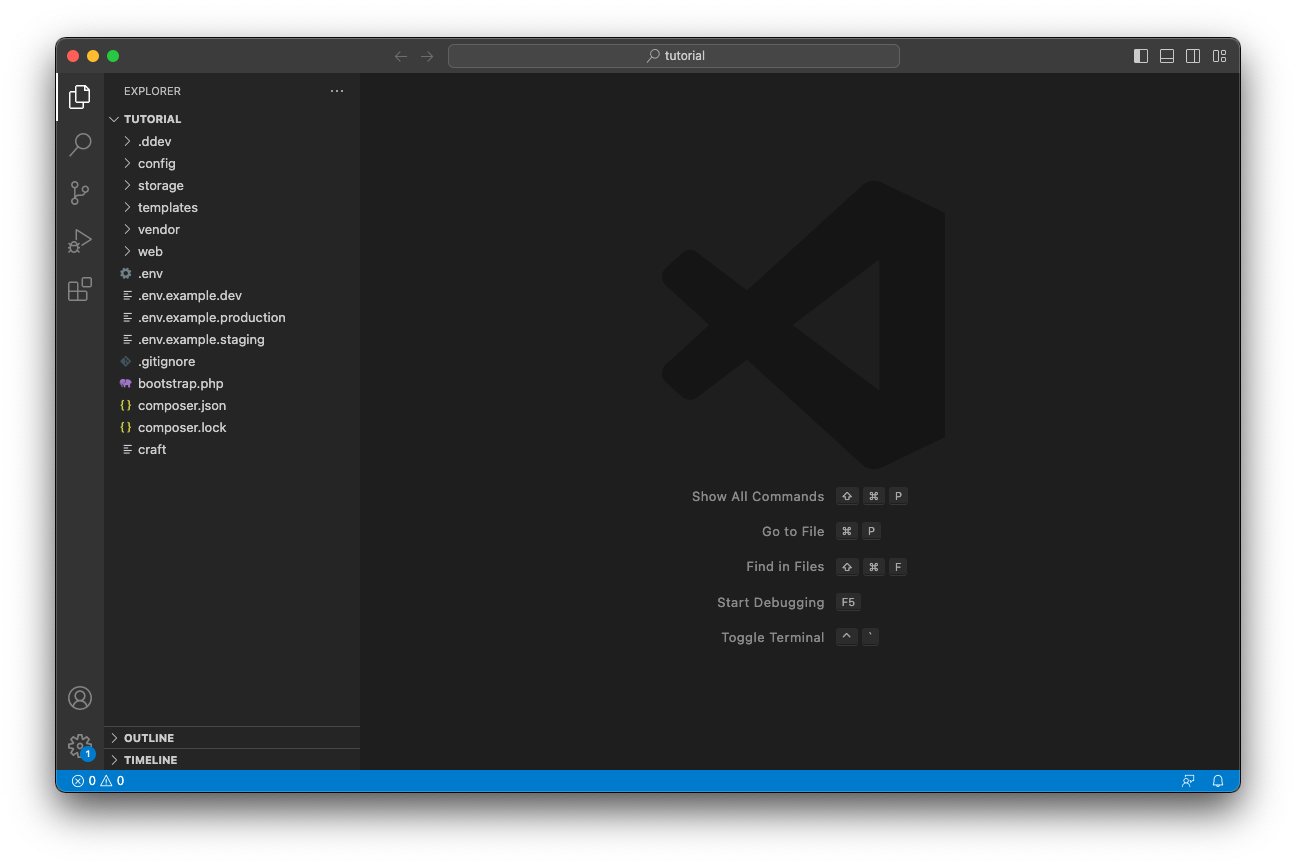Toggle the primary side bar visibility
Image resolution: width=1296 pixels, height=866 pixels.
(1141, 56)
